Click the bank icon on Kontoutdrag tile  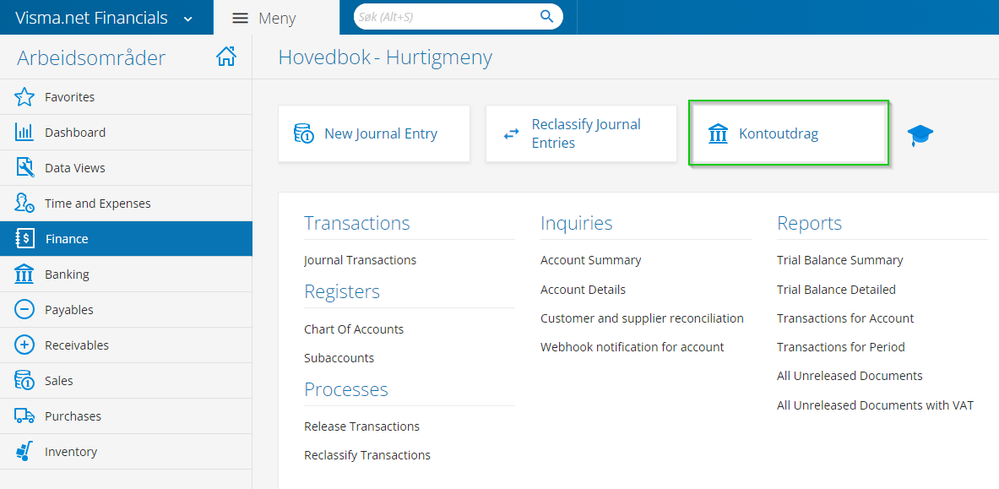tap(718, 134)
